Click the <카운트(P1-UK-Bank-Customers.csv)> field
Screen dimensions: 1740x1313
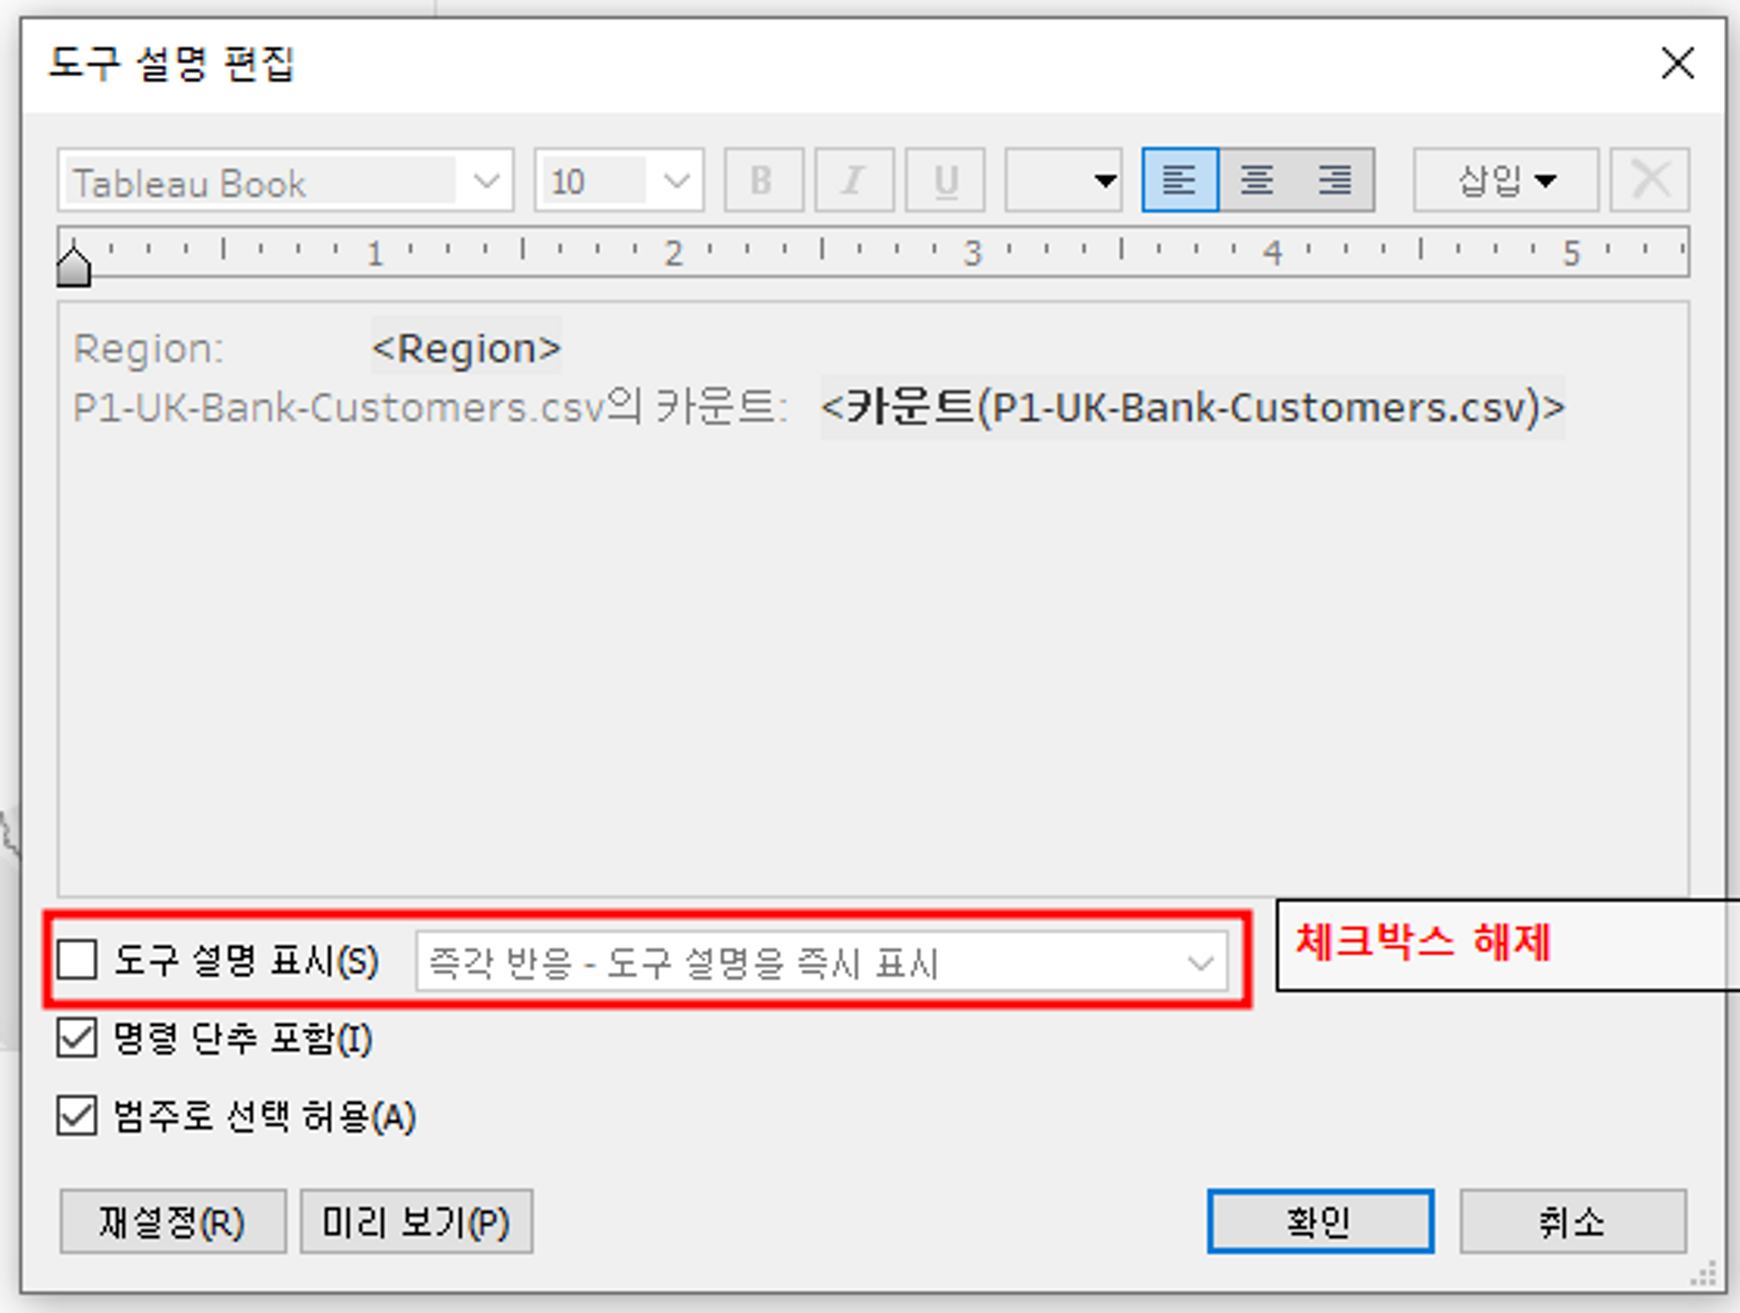pyautogui.click(x=1193, y=407)
